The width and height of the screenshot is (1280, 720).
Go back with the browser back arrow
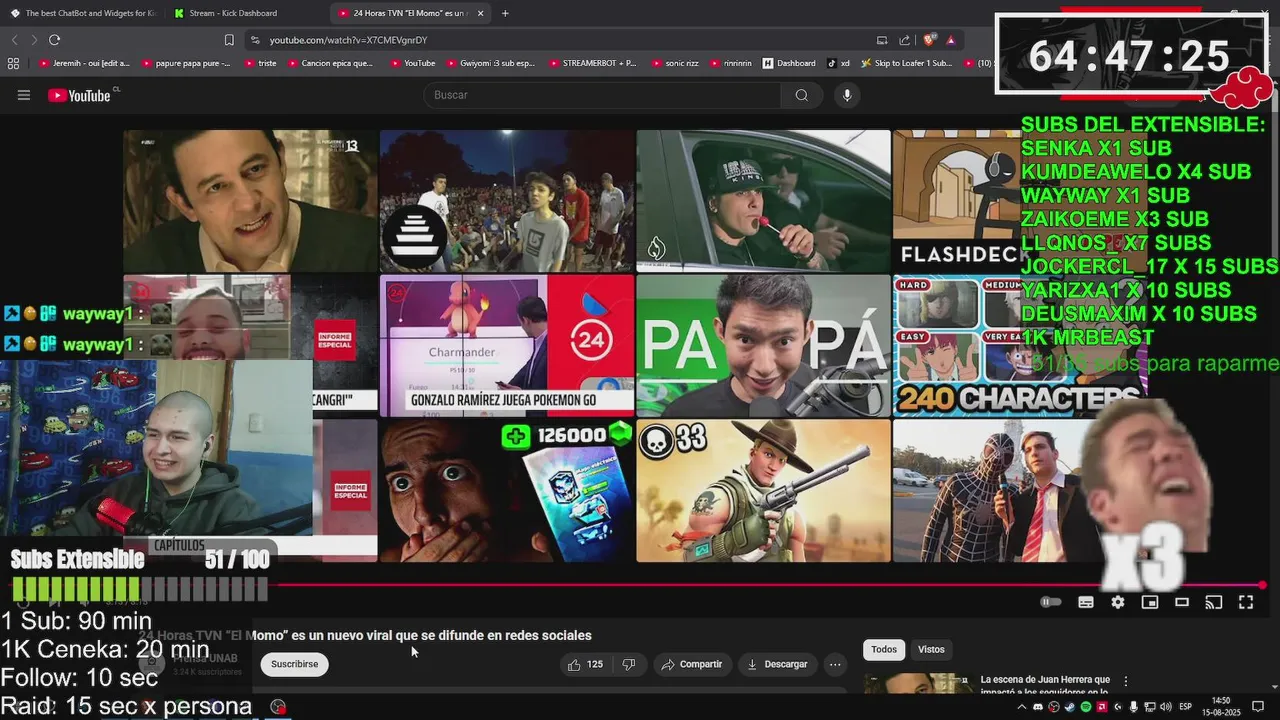[x=14, y=40]
